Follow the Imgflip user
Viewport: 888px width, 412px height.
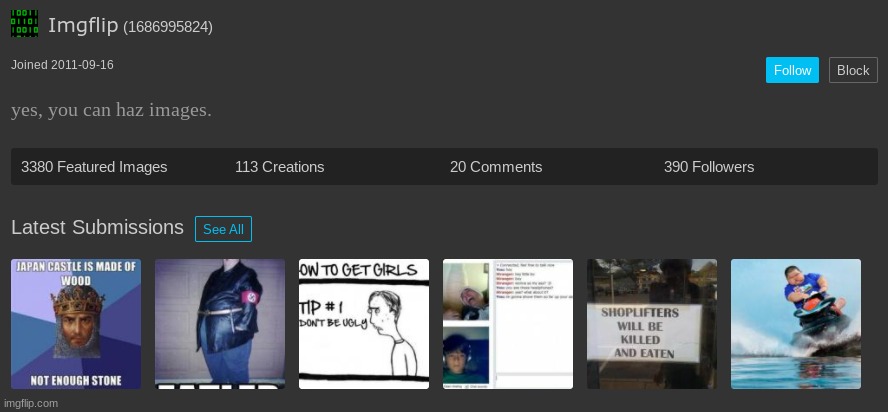[792, 70]
